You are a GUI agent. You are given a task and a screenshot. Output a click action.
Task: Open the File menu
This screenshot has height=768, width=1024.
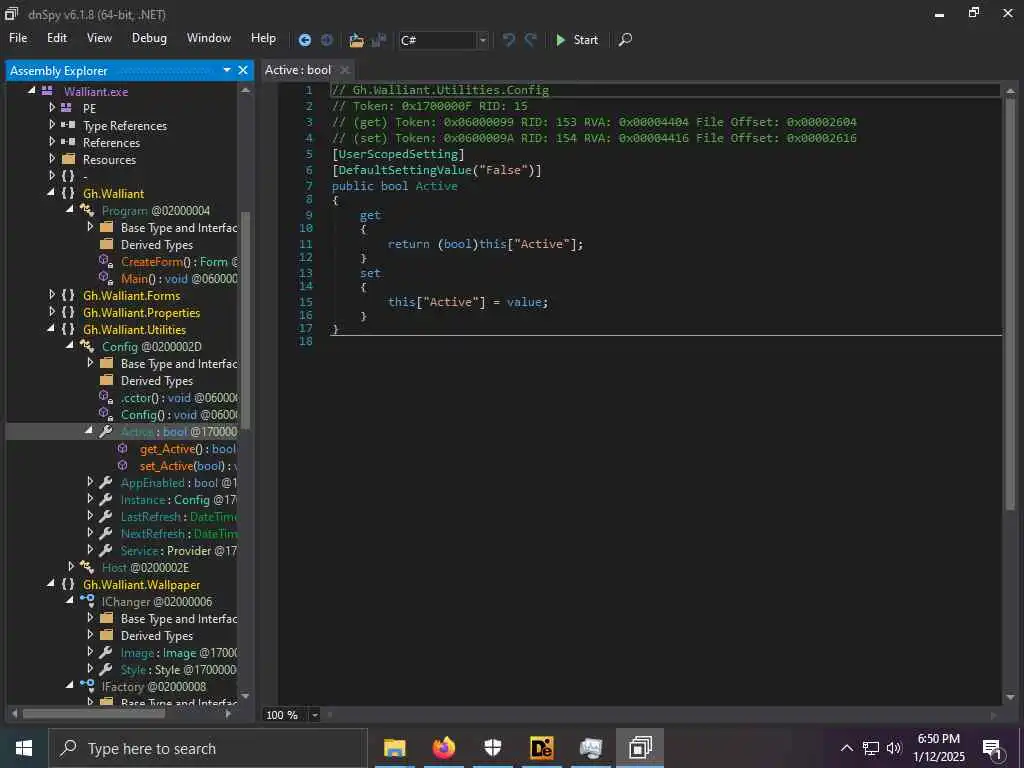(x=18, y=38)
